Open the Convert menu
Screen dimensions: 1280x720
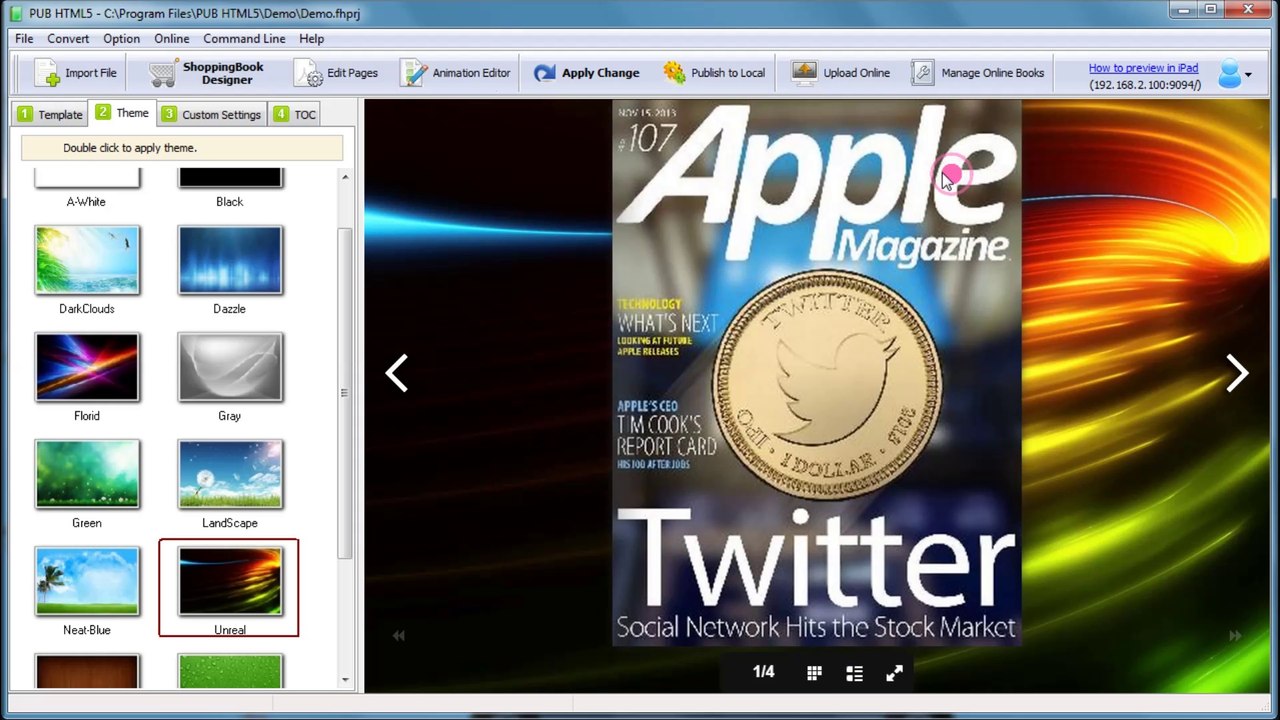(68, 39)
